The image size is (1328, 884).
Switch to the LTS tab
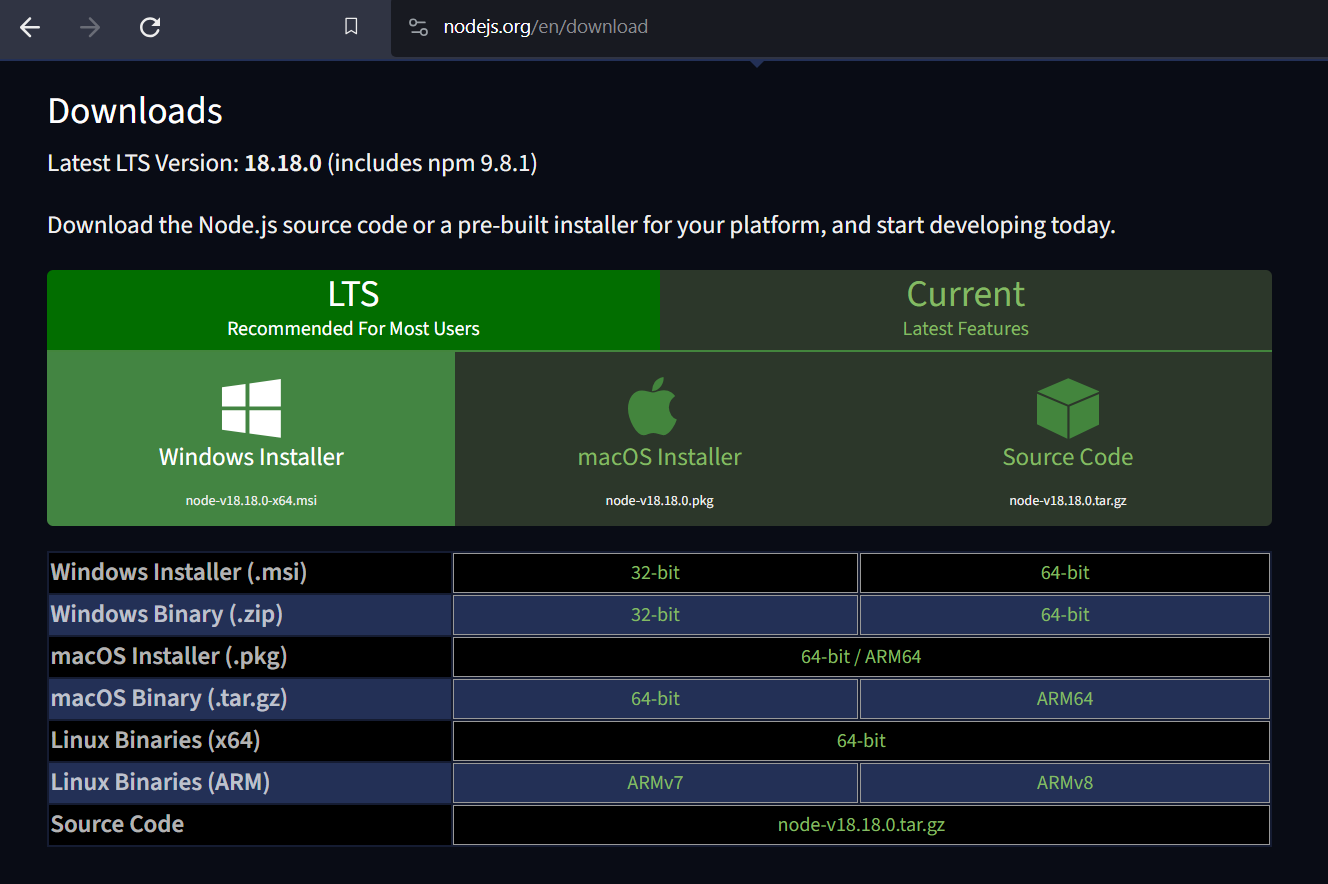[353, 310]
